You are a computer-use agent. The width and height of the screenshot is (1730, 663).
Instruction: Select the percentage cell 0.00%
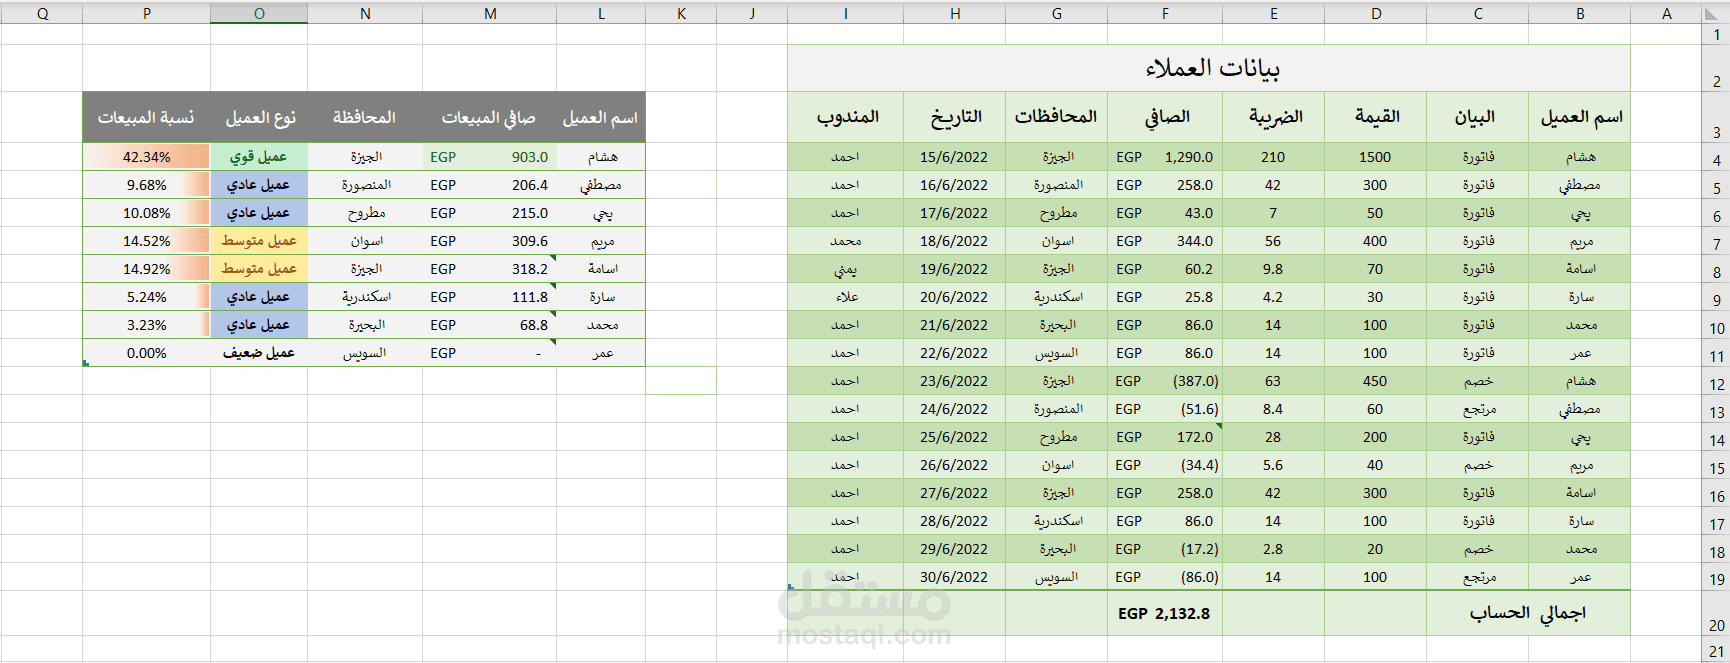(147, 353)
